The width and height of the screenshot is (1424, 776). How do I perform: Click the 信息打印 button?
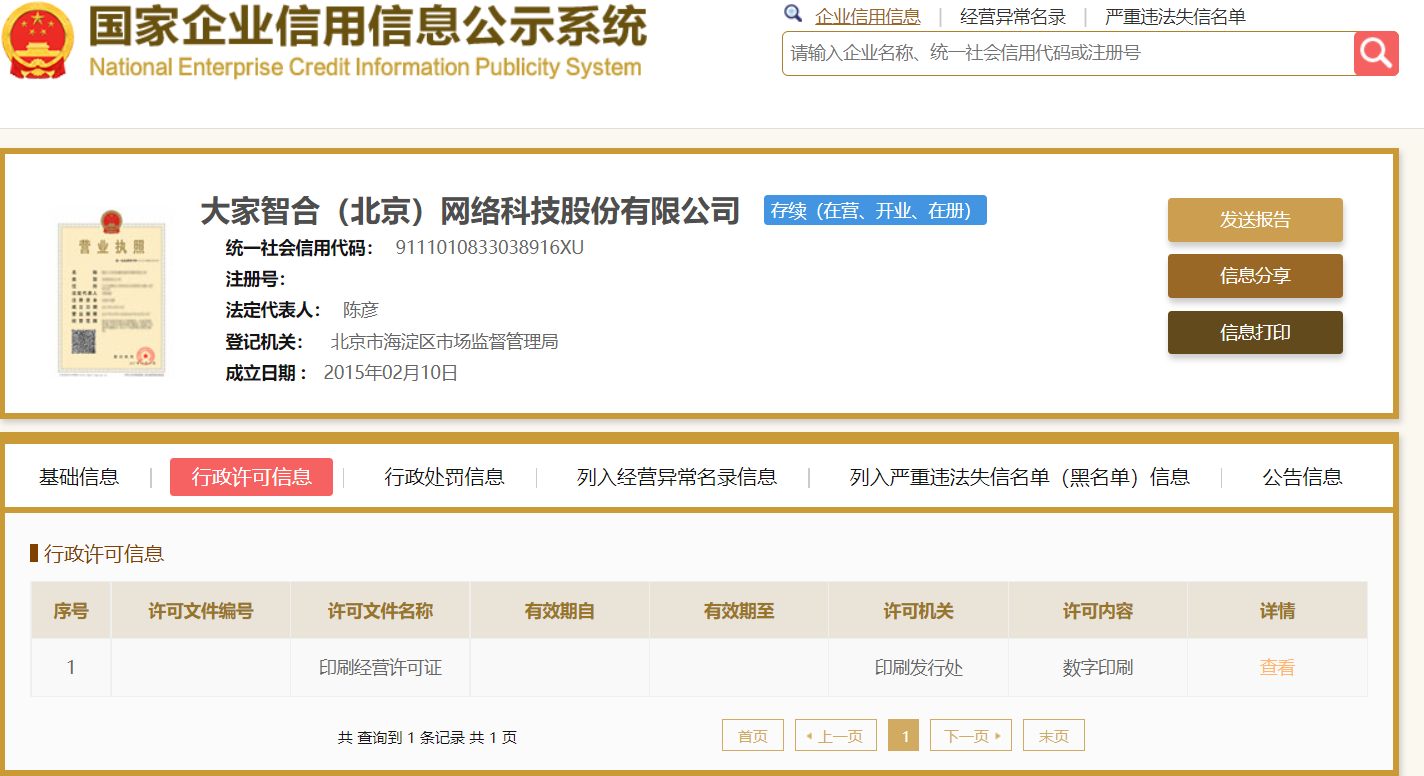tap(1255, 333)
